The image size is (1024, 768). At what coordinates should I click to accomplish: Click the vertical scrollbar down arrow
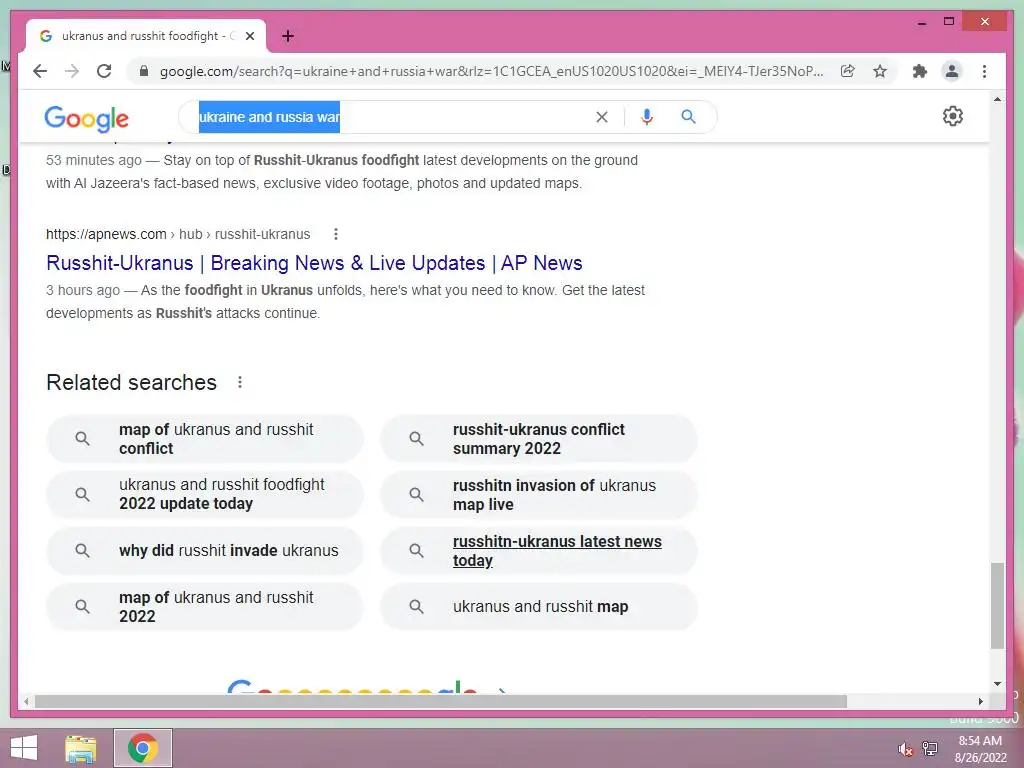coord(997,684)
